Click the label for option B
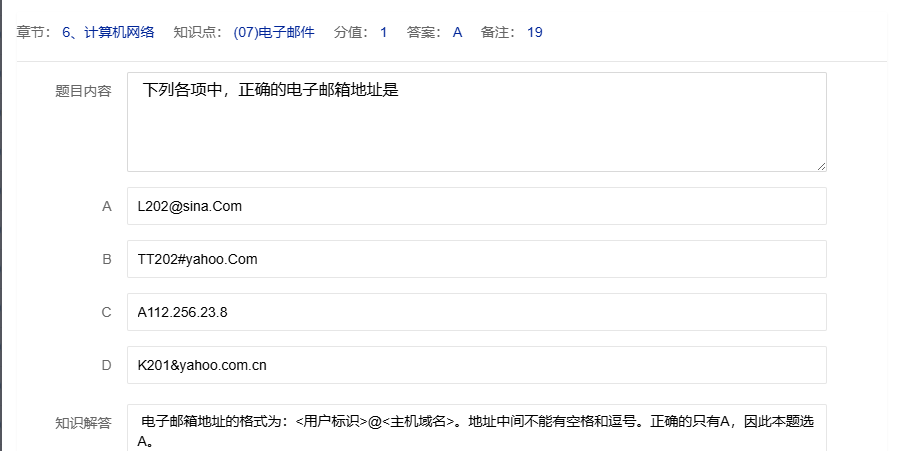This screenshot has height=451, width=899. click(x=106, y=259)
